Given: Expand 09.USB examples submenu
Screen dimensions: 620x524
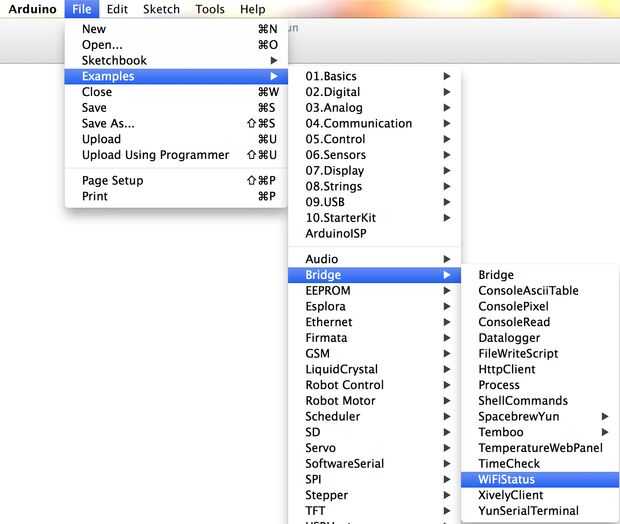Looking at the screenshot, I should pyautogui.click(x=374, y=202).
